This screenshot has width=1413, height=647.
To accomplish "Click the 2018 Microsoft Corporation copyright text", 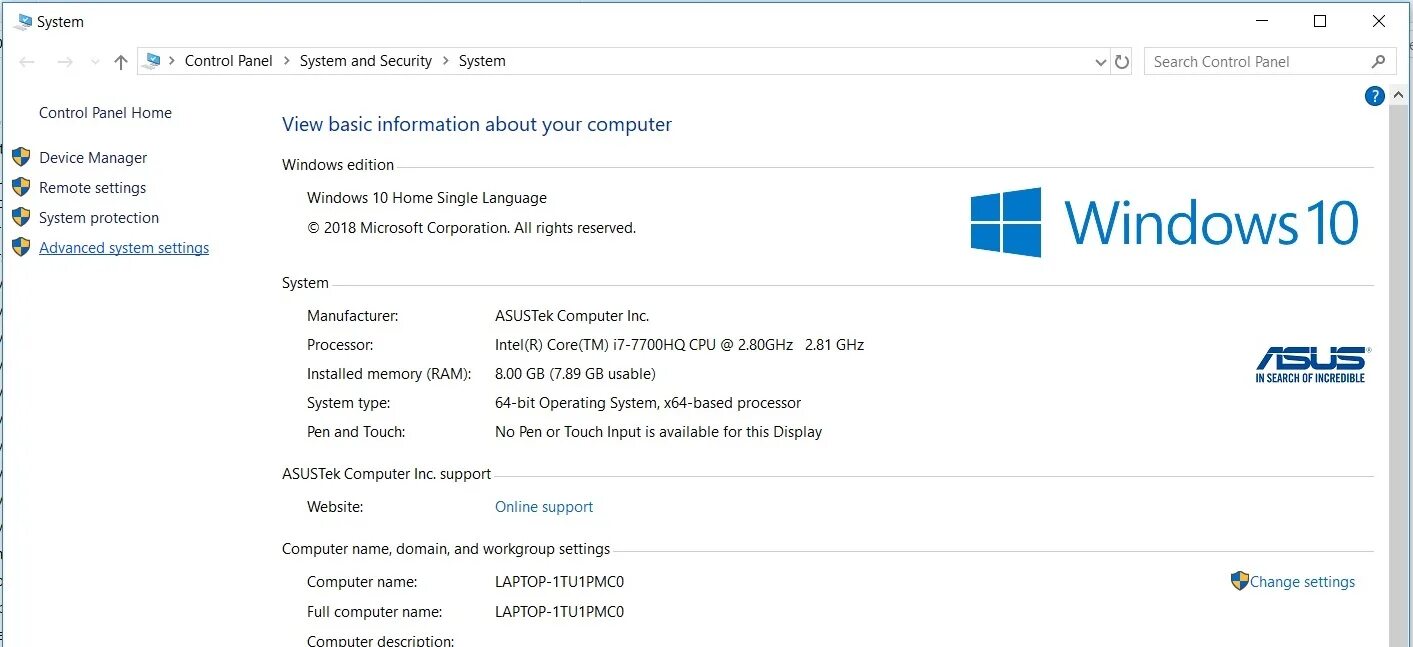I will (471, 228).
